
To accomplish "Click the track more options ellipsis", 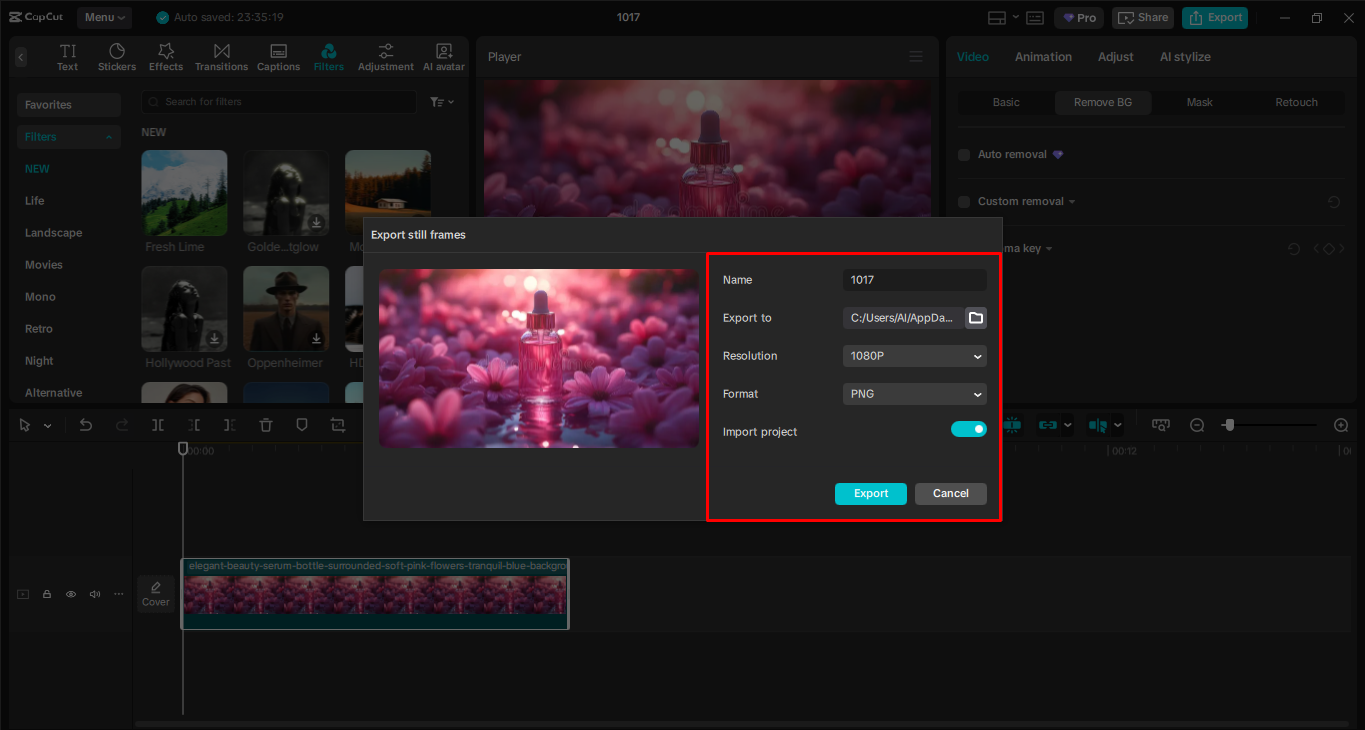I will (x=119, y=594).
